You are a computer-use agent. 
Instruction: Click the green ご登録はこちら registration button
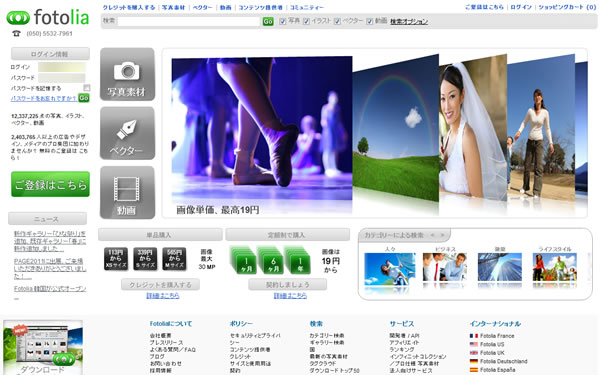point(50,184)
